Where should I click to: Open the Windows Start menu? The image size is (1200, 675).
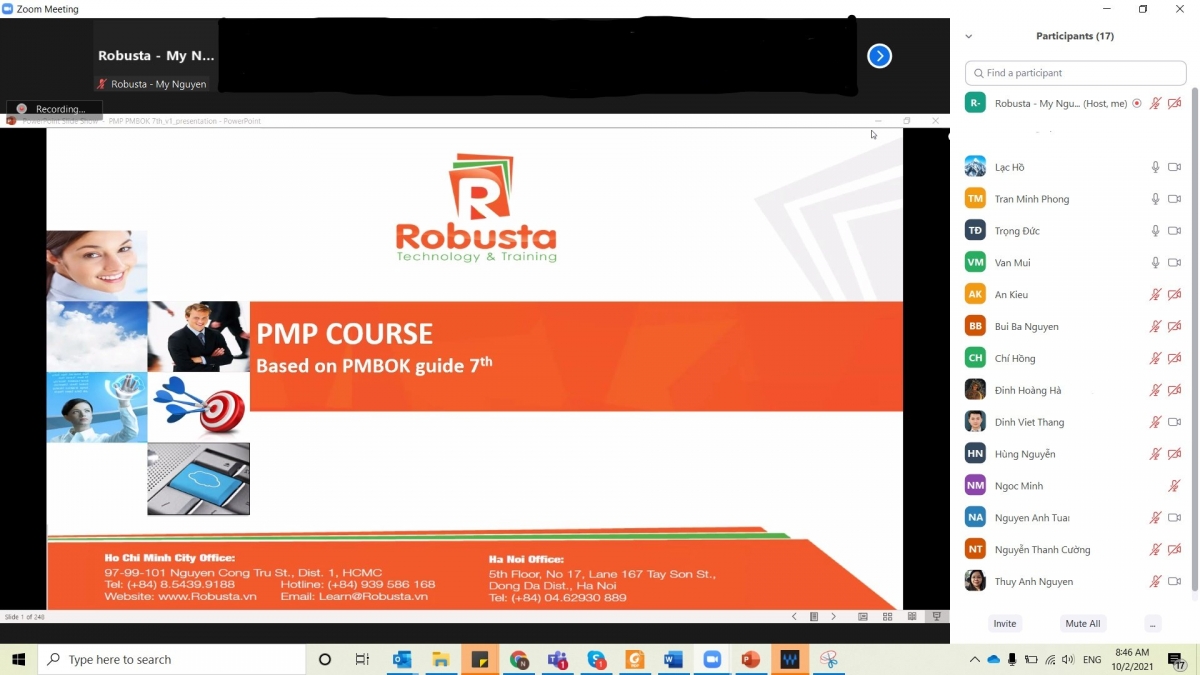(x=18, y=659)
